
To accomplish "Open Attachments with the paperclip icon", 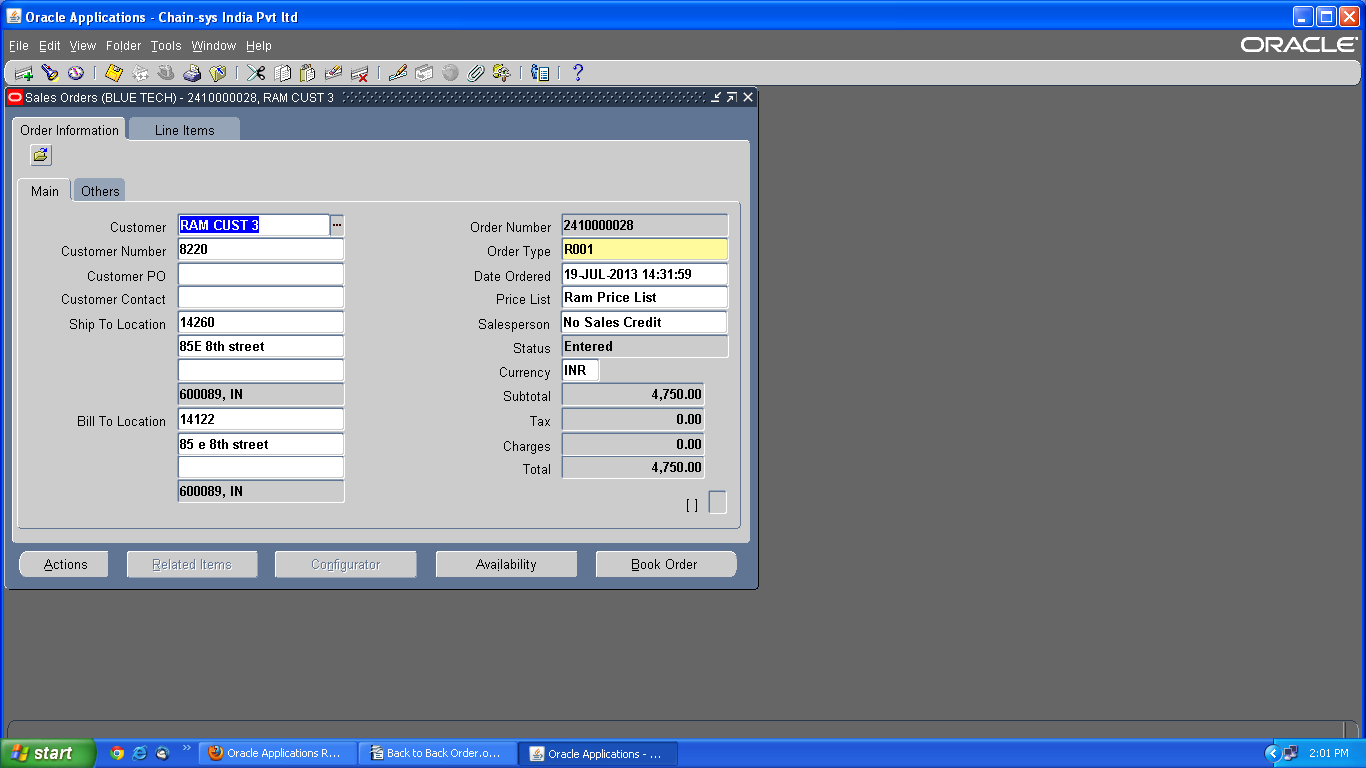I will coord(476,73).
